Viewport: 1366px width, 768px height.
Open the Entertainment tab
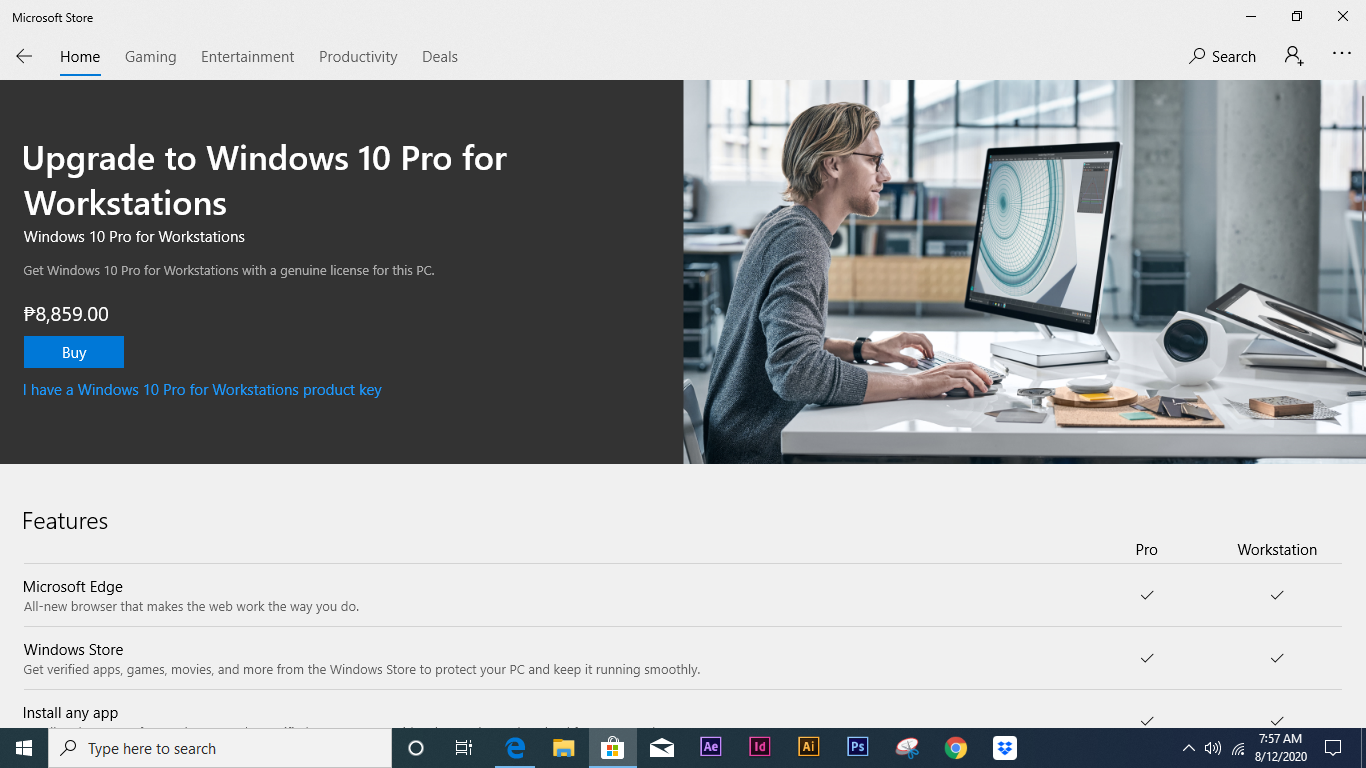tap(248, 57)
